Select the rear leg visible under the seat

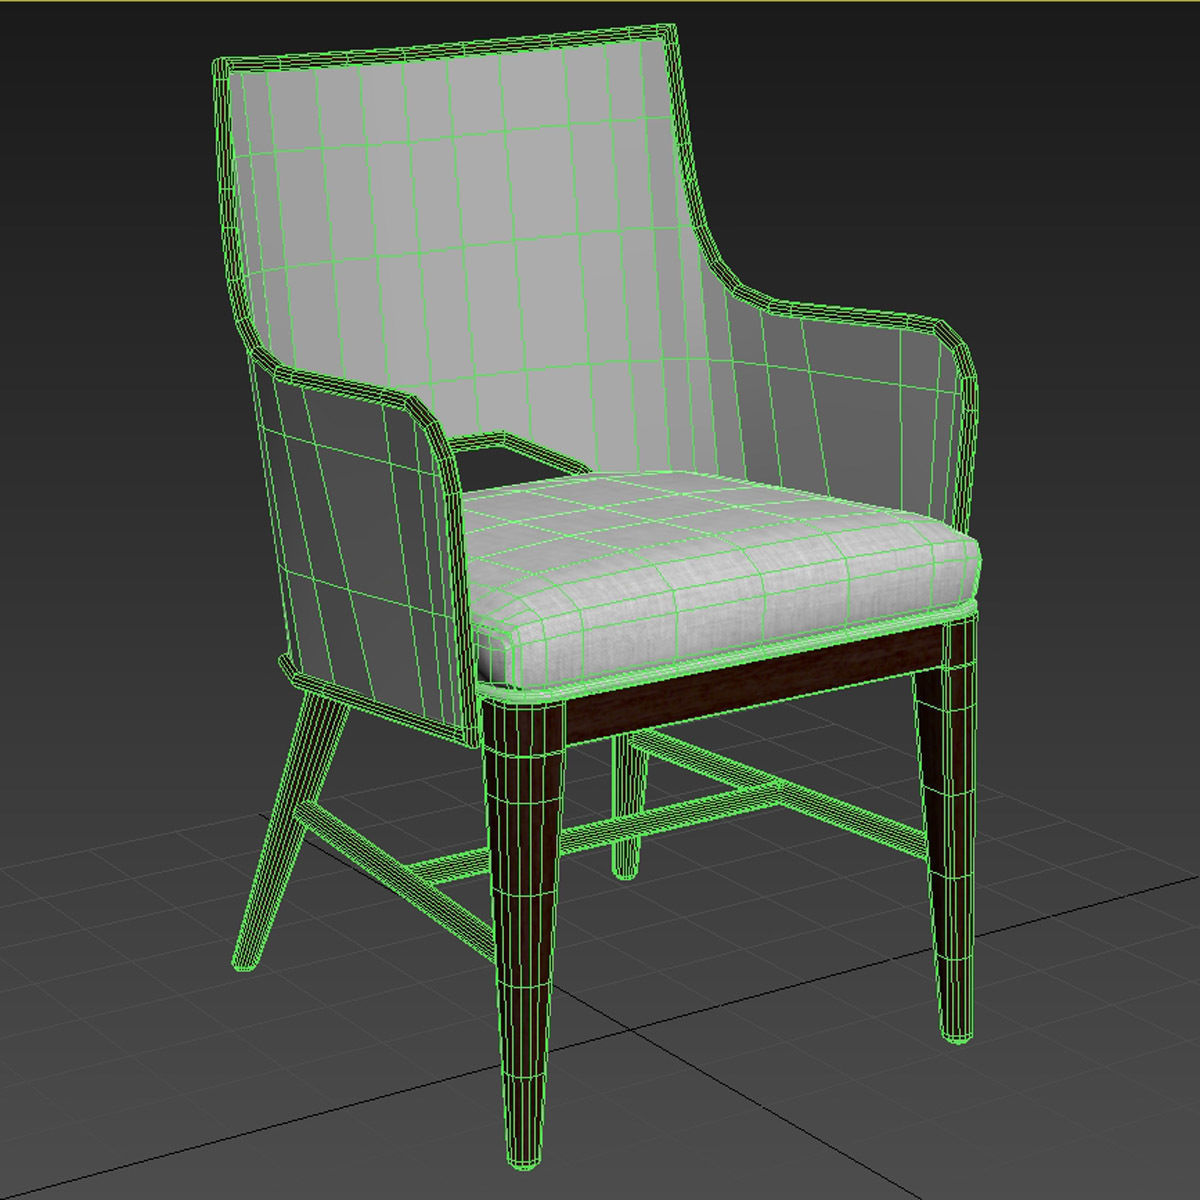point(626,806)
